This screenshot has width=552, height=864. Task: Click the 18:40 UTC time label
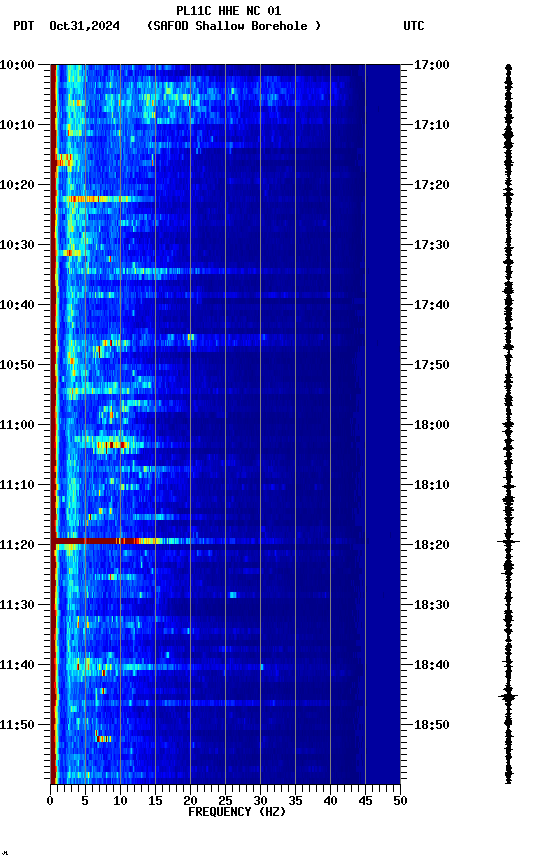[x=432, y=665]
